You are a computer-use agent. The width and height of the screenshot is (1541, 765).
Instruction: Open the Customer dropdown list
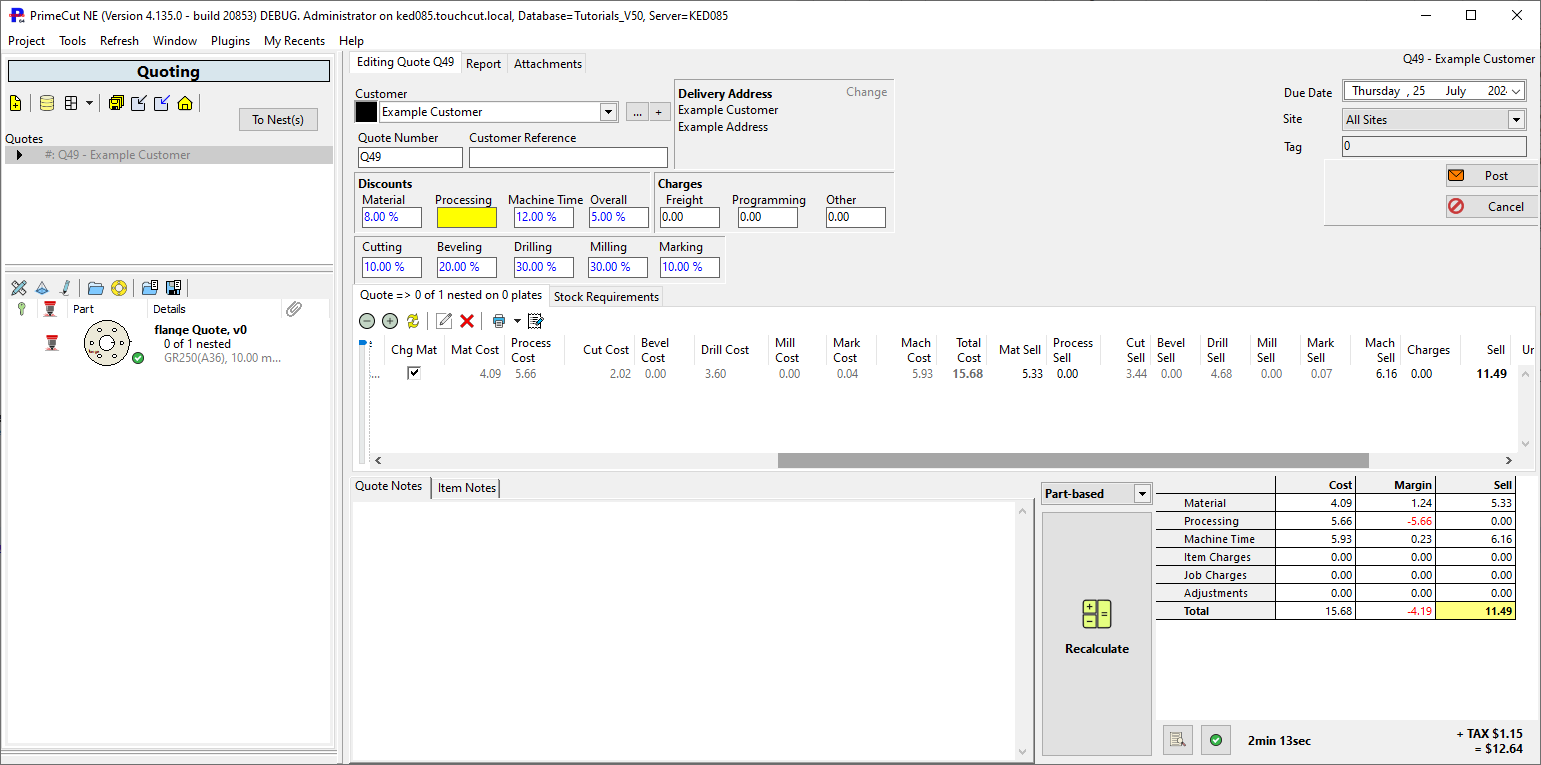click(608, 112)
